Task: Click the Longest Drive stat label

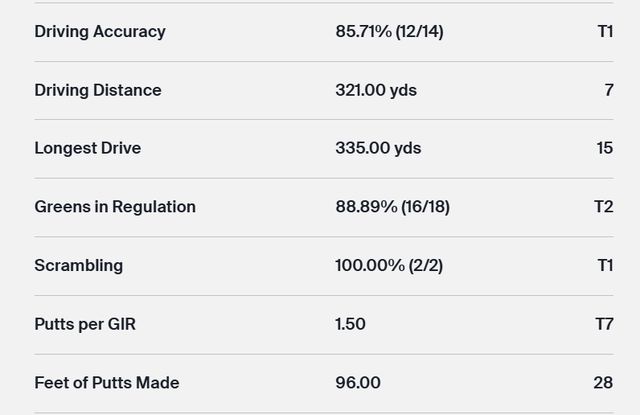Action: pyautogui.click(x=88, y=148)
